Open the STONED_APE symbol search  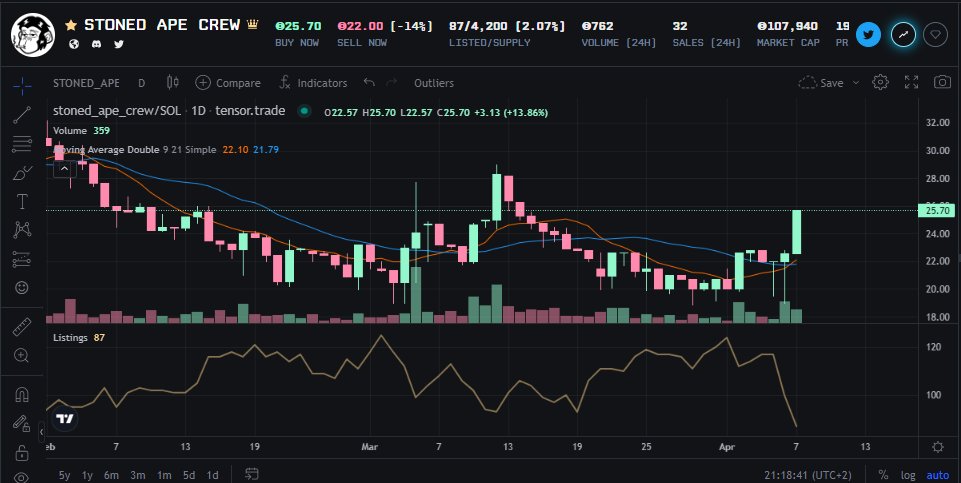coord(86,83)
